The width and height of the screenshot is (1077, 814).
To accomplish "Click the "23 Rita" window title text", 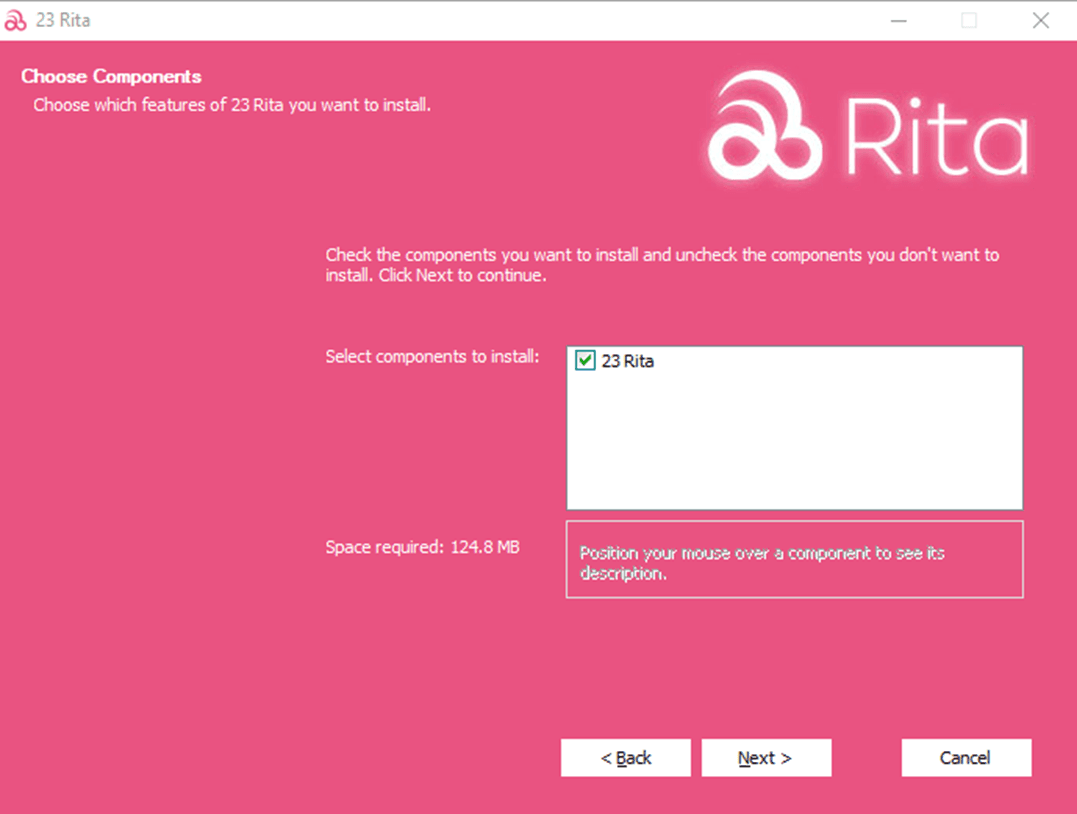I will pos(62,20).
